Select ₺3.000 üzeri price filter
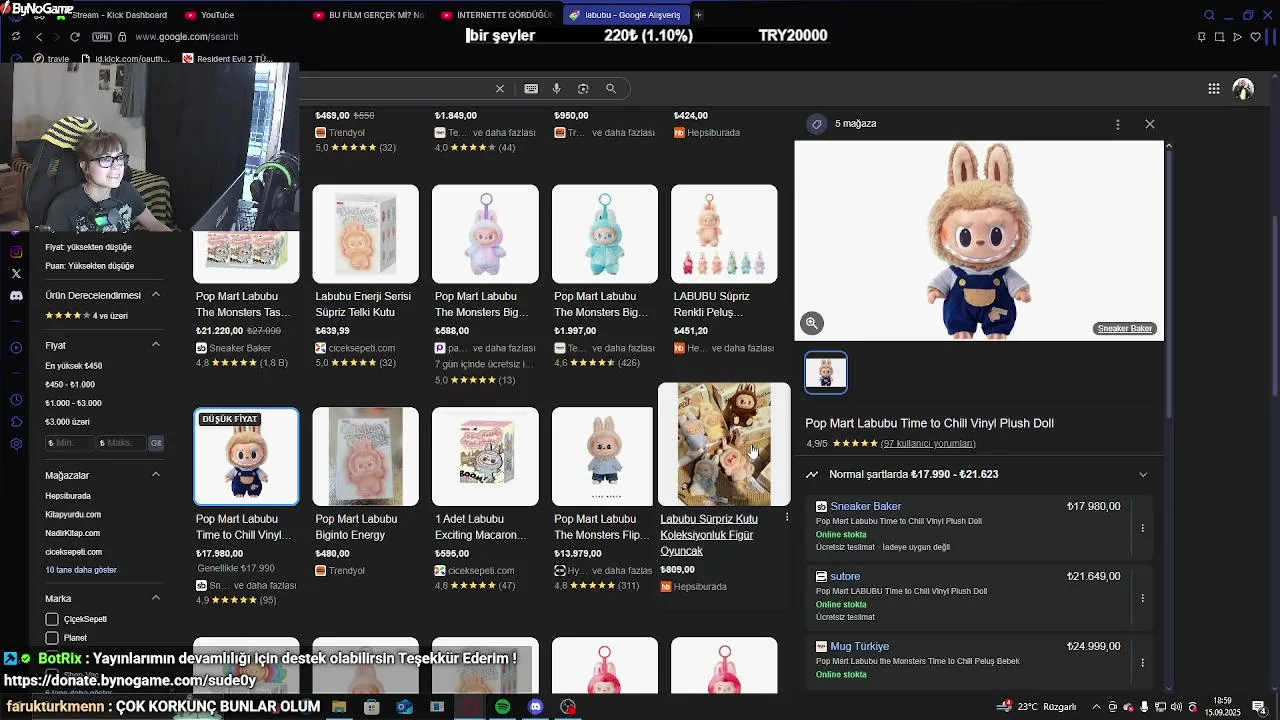This screenshot has width=1280, height=720. [67, 422]
